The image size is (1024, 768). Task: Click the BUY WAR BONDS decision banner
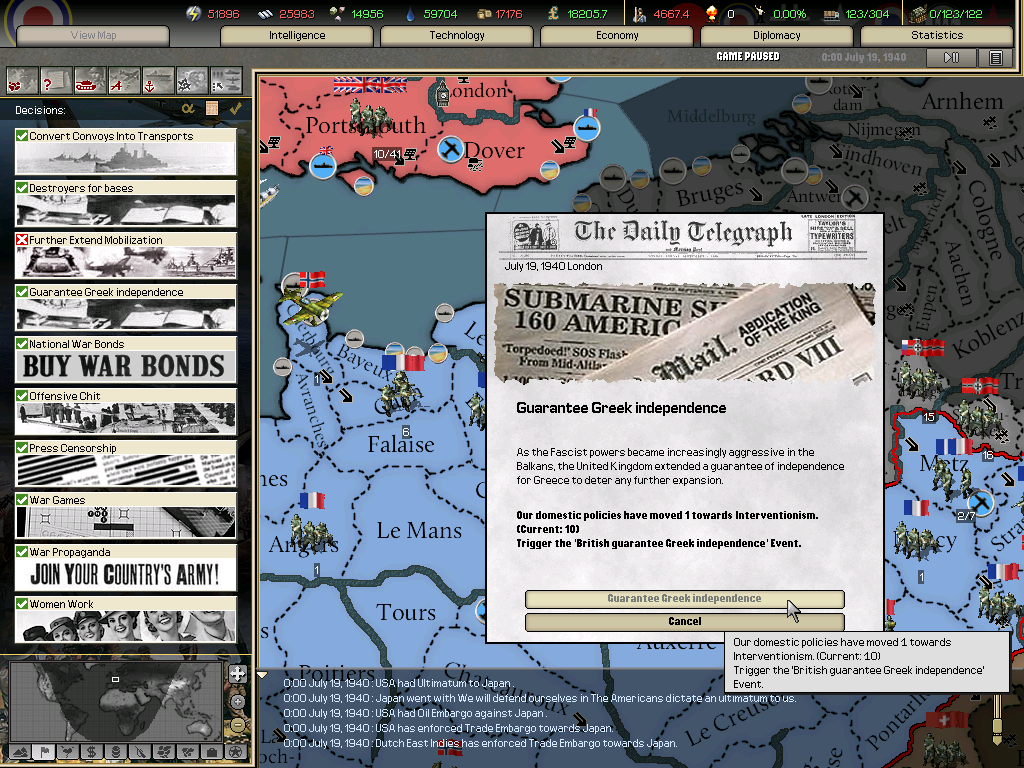(x=125, y=366)
